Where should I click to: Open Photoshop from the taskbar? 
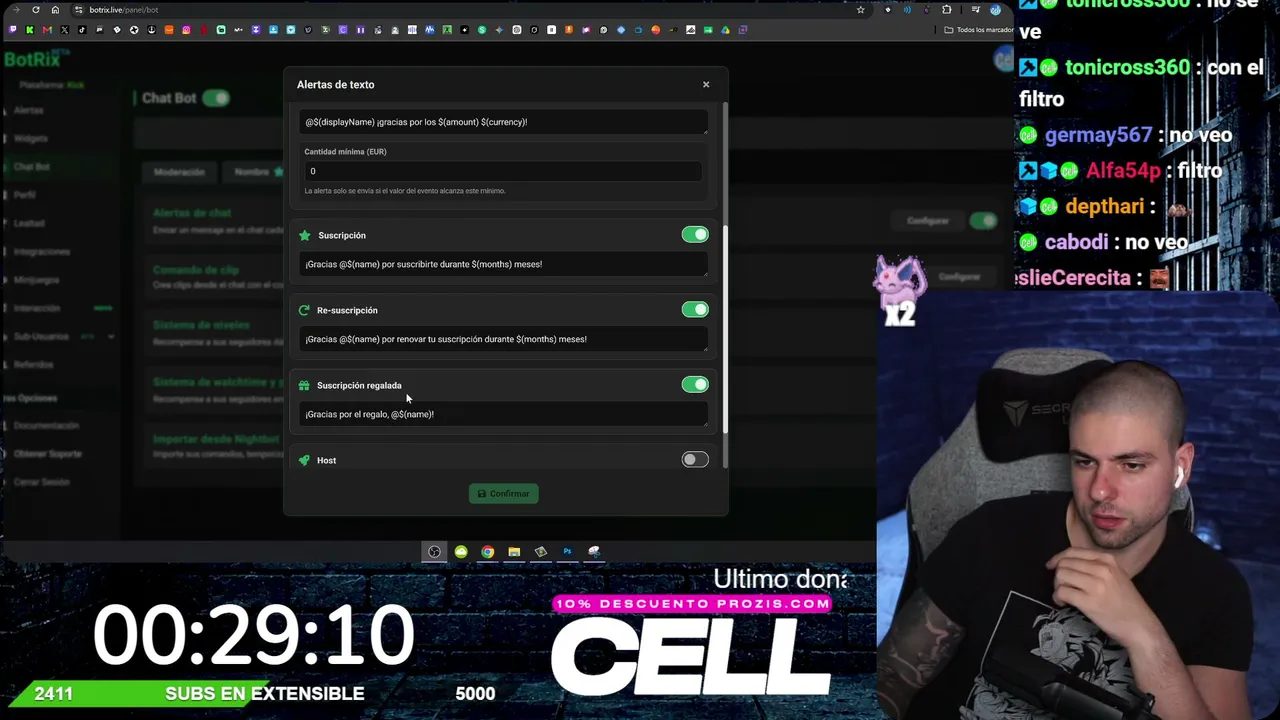click(567, 551)
